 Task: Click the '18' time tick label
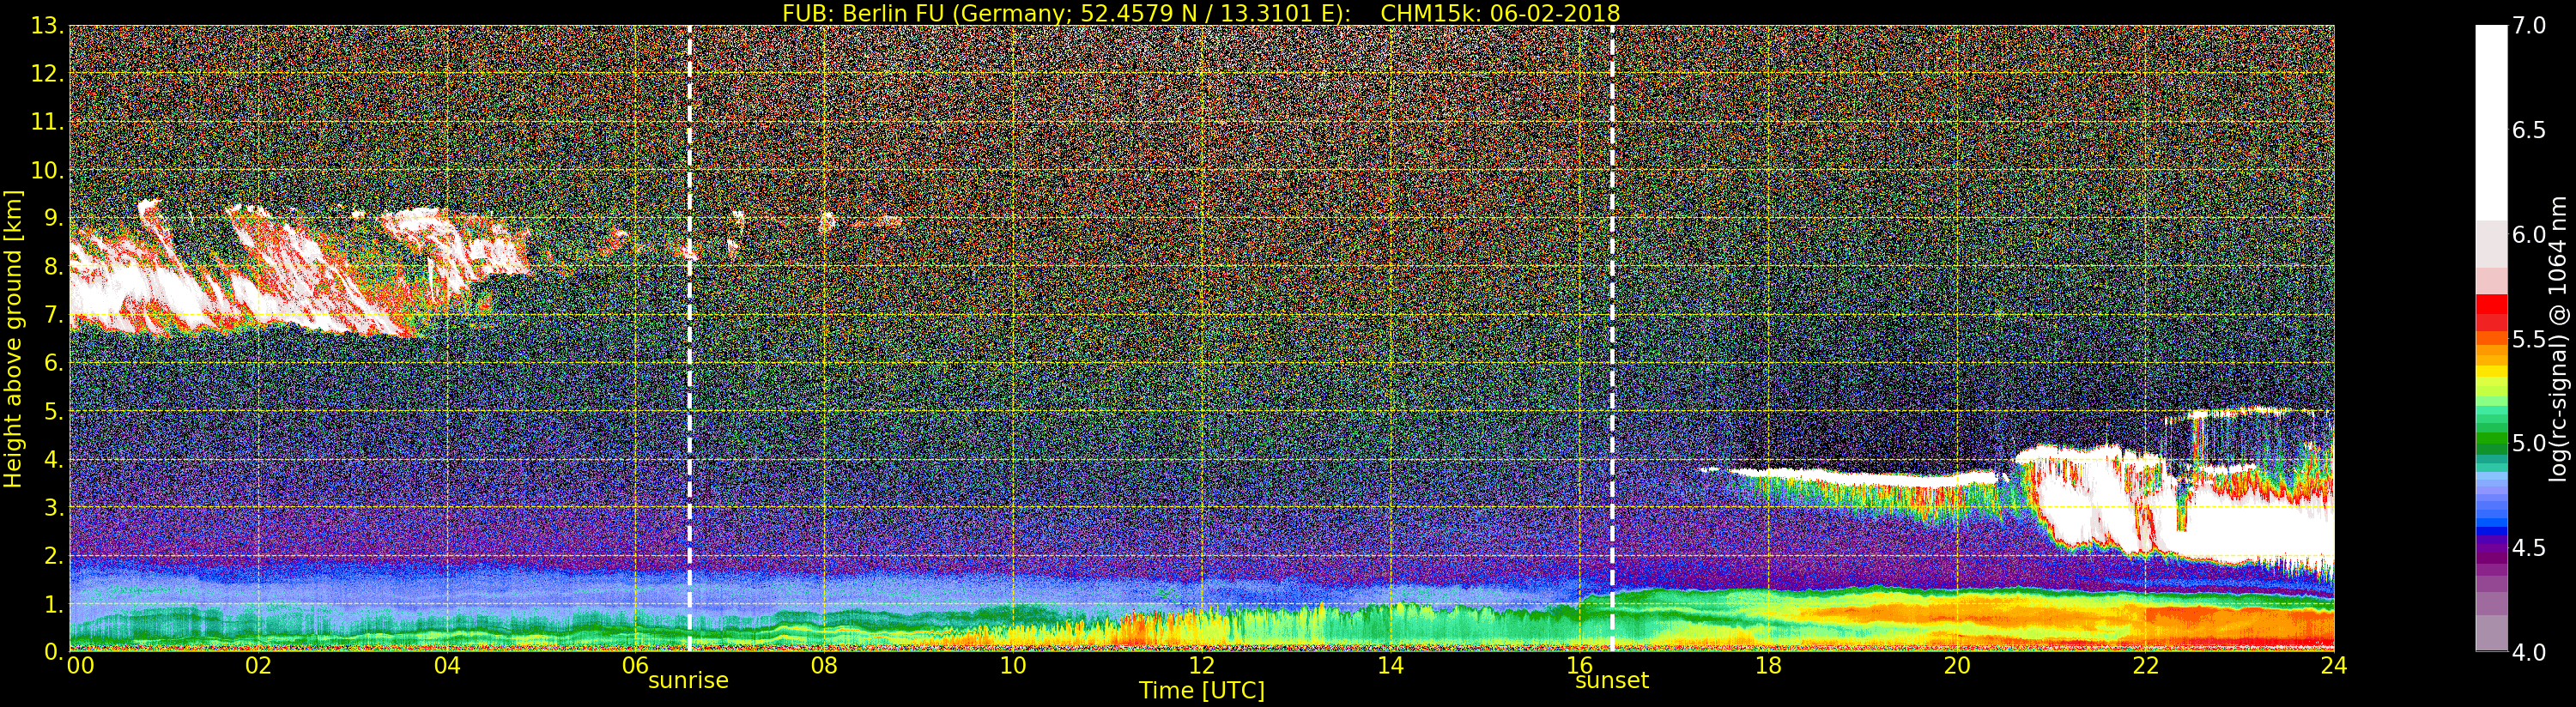(1768, 666)
